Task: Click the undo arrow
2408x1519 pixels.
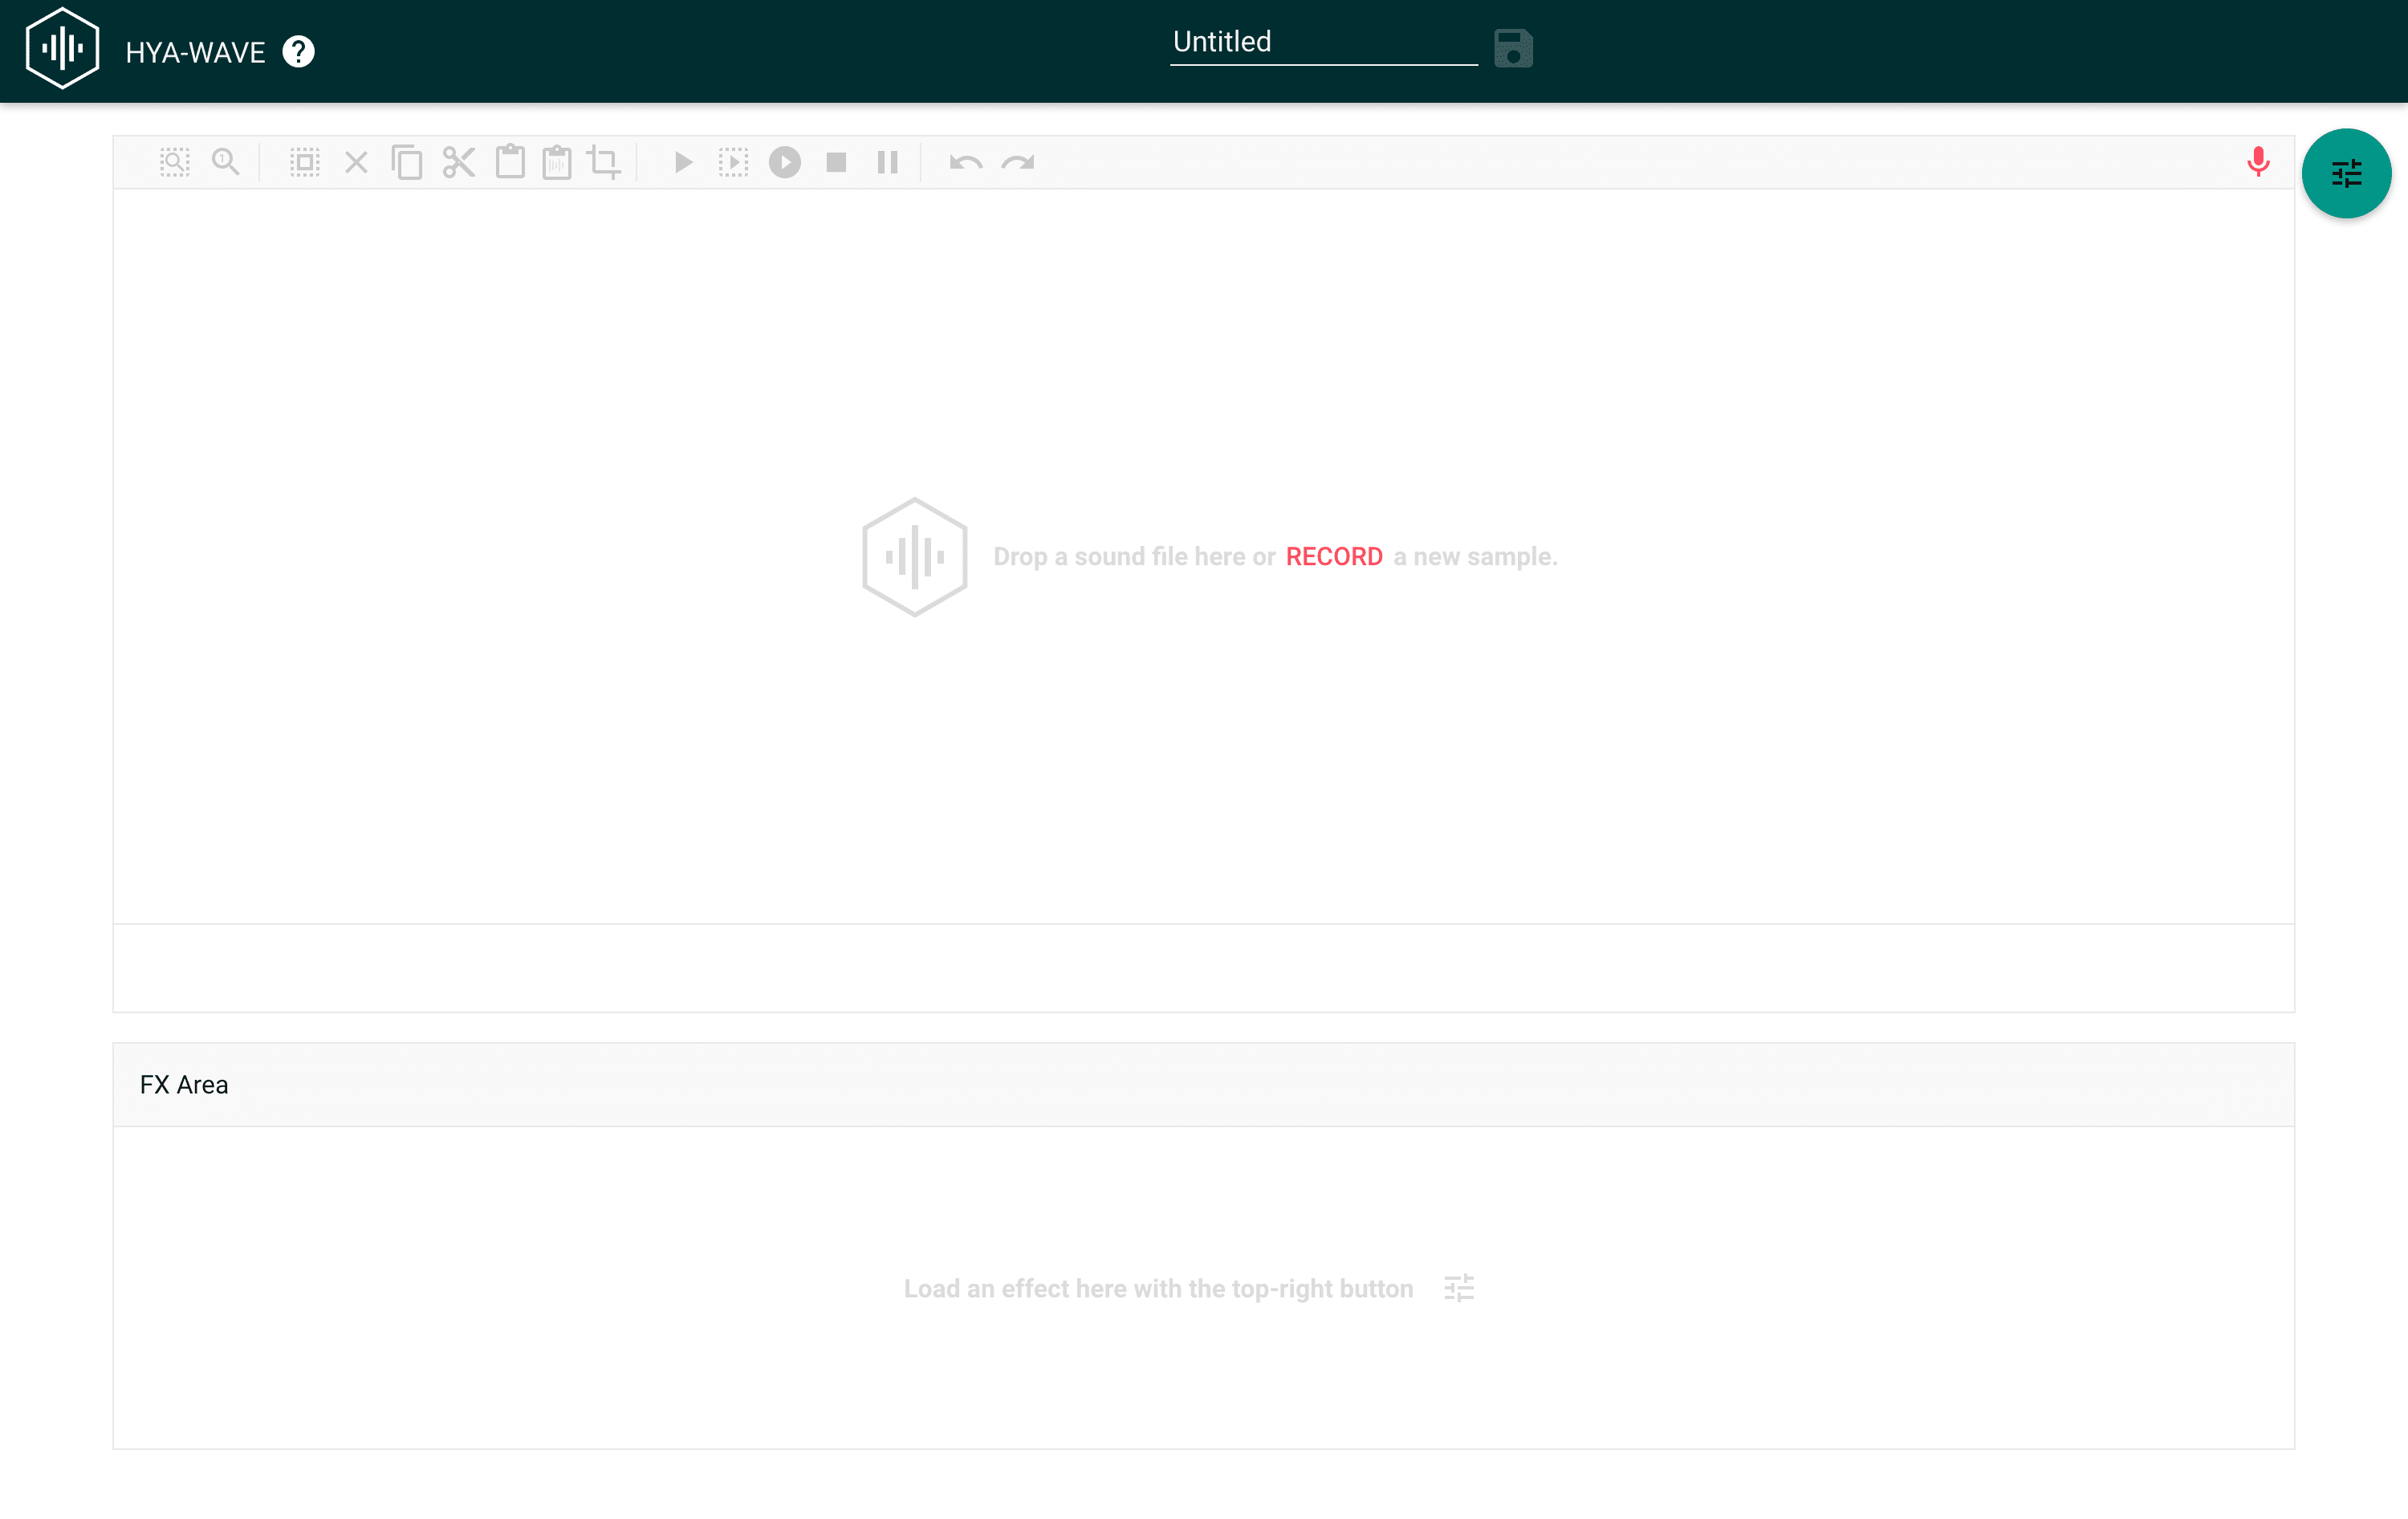Action: pos(965,162)
